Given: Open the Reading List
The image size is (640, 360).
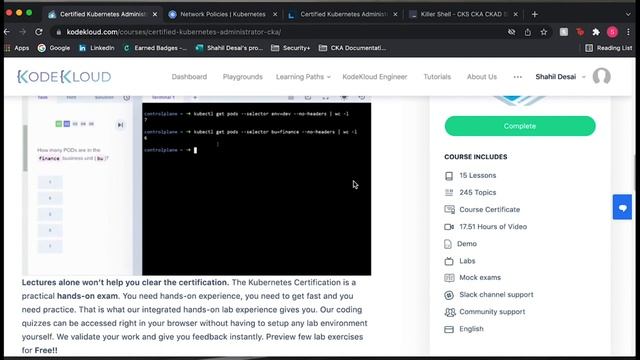Looking at the screenshot, I should coord(609,48).
